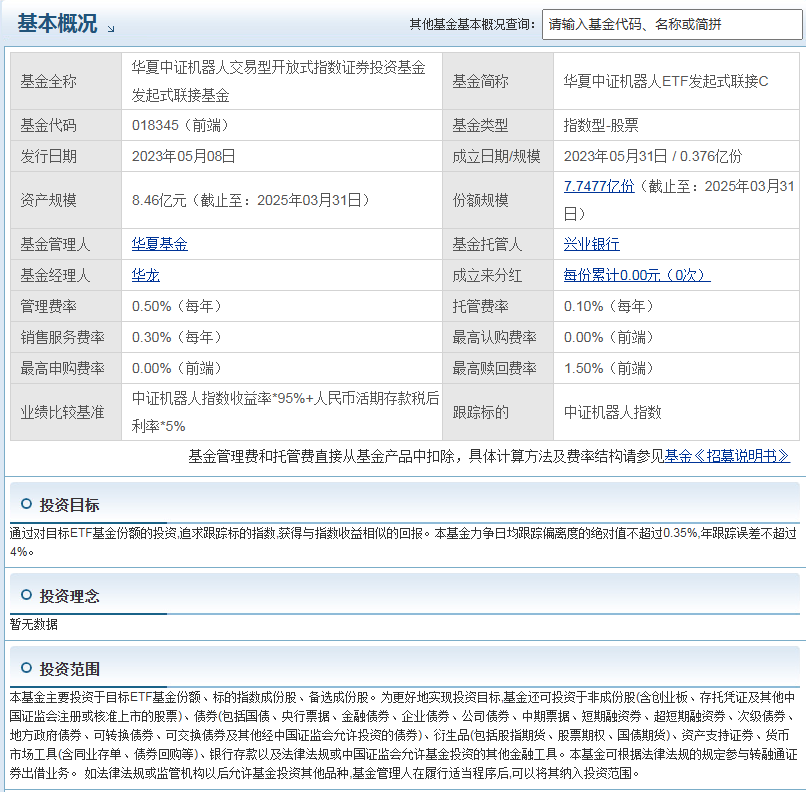This screenshot has height=792, width=806.
Task: Click sales service fee 0.30%（每年）
Action: pos(177,337)
